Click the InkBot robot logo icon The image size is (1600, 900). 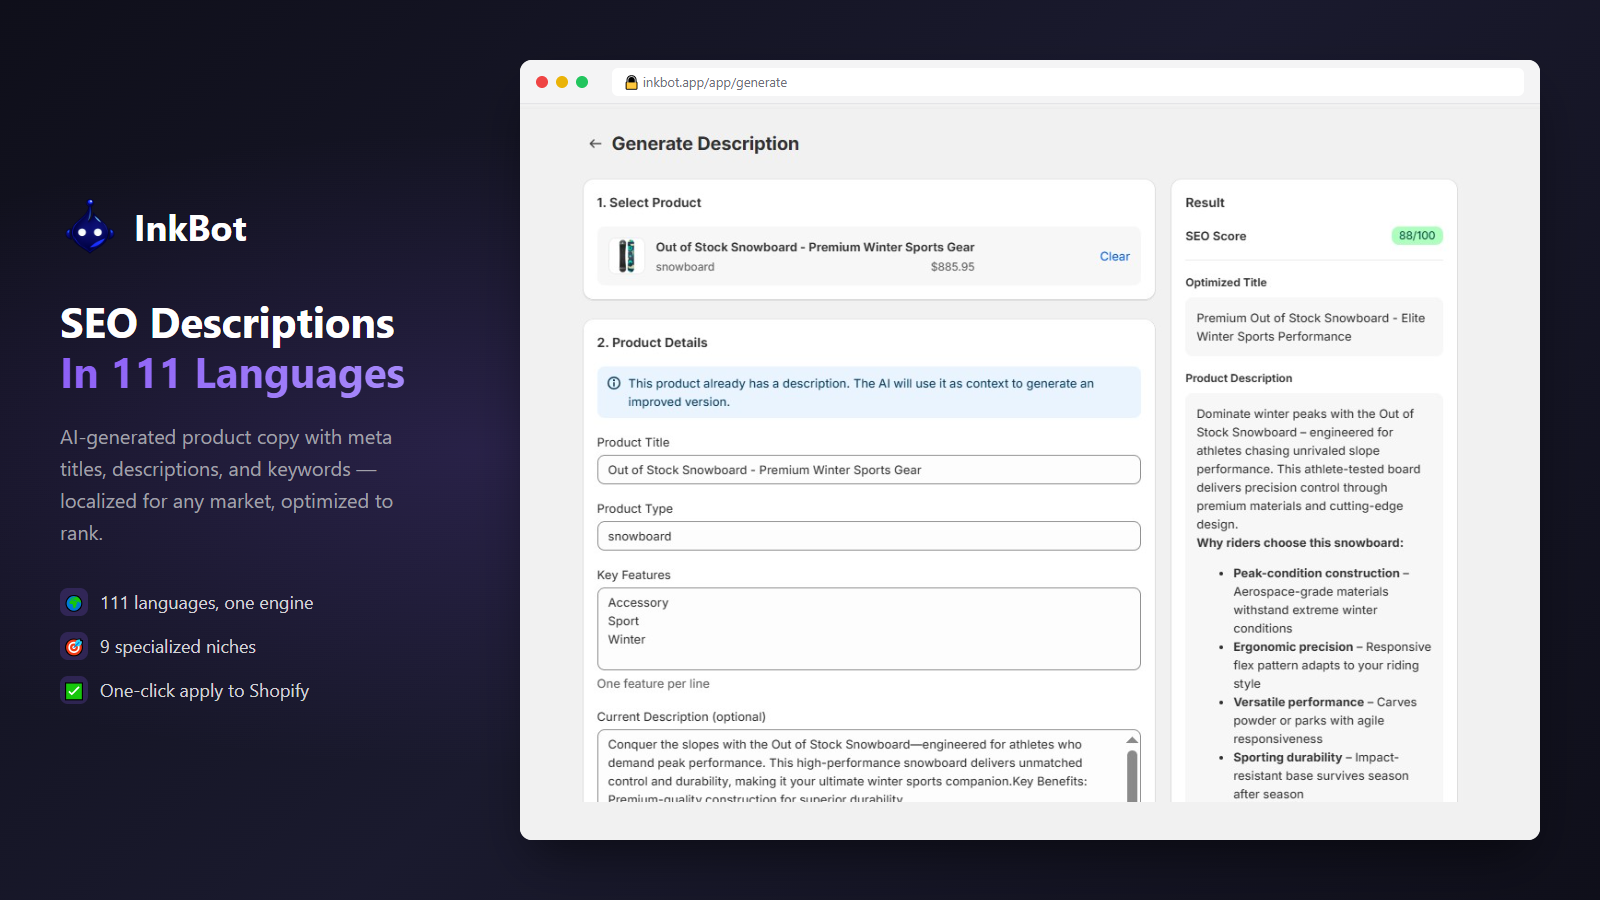coord(90,227)
